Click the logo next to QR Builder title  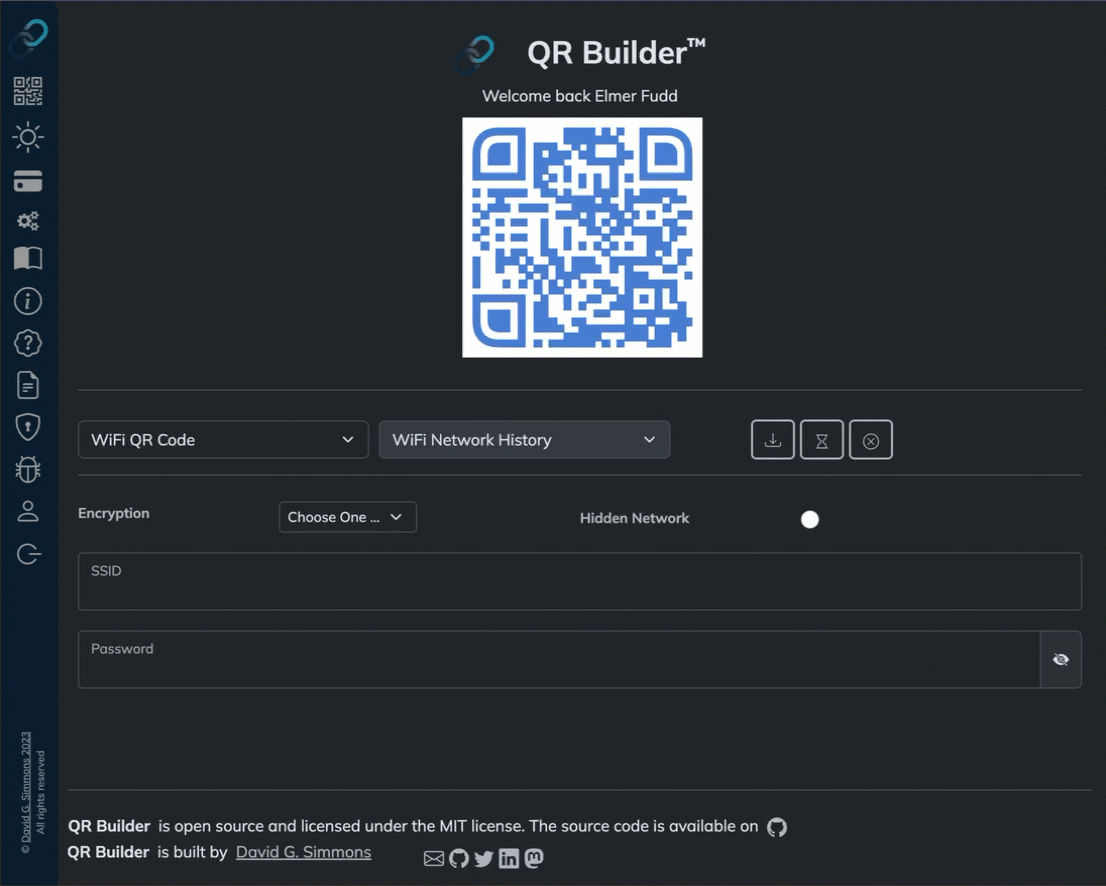click(x=475, y=54)
